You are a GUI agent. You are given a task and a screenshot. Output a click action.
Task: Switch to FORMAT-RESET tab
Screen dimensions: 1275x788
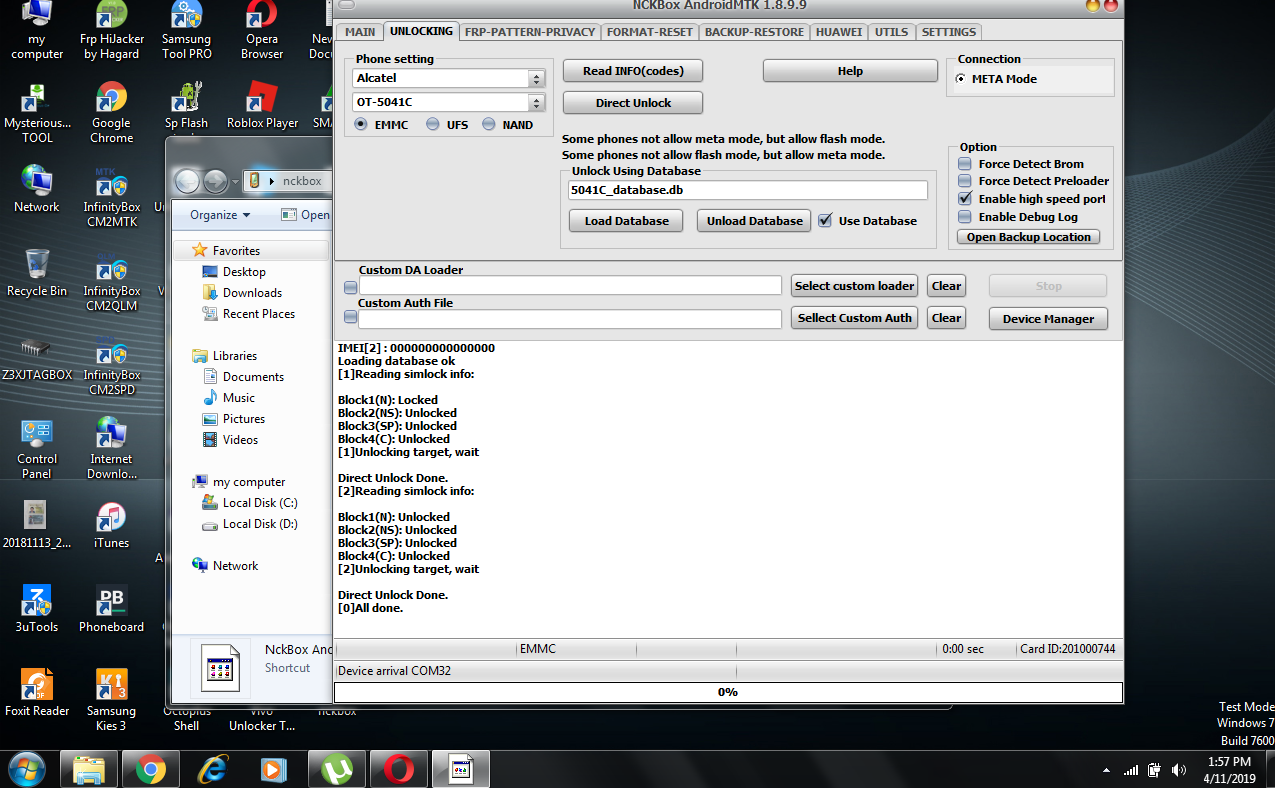click(650, 32)
